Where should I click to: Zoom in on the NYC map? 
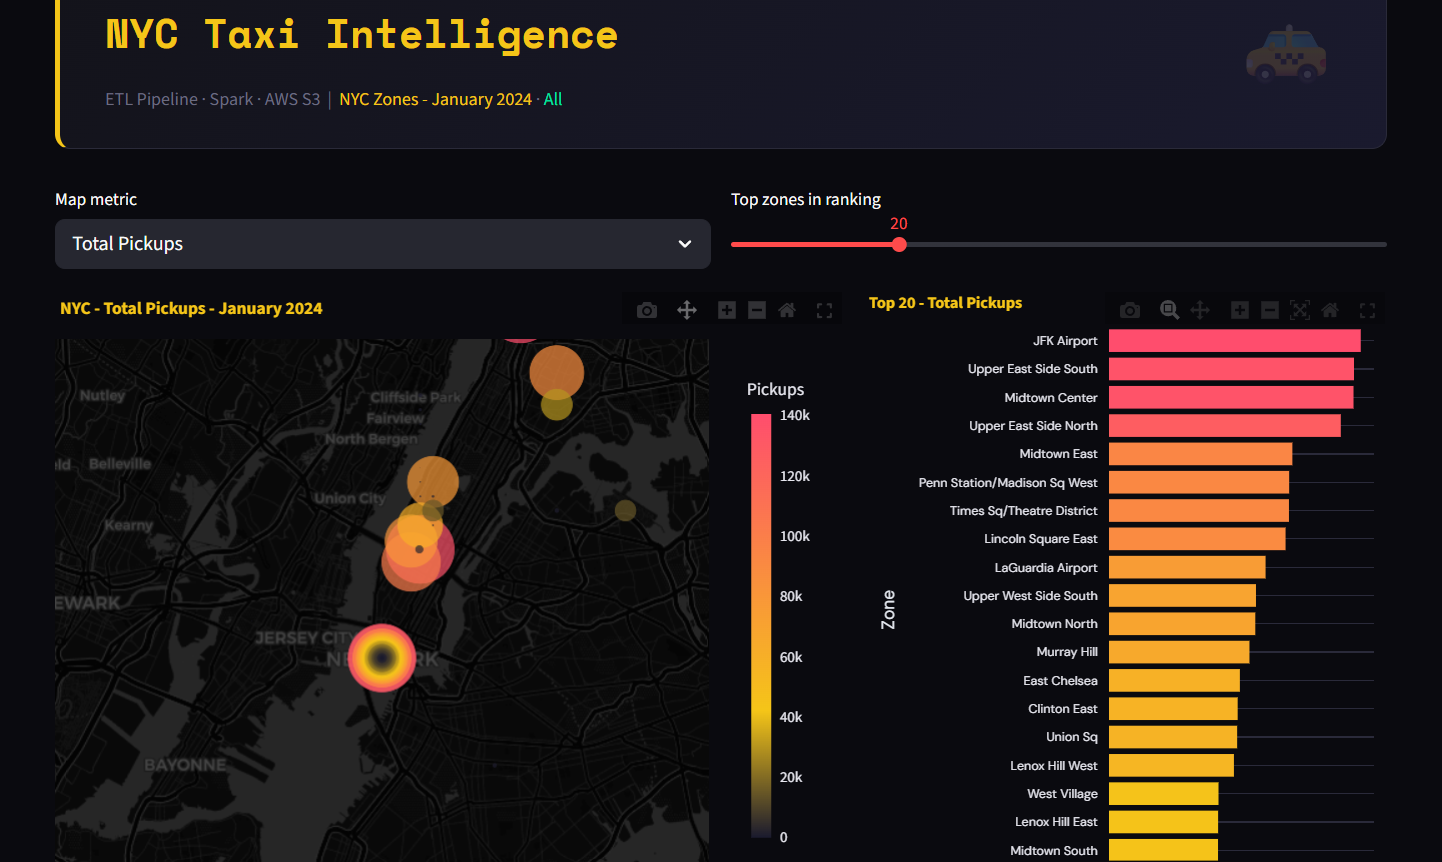(x=727, y=310)
